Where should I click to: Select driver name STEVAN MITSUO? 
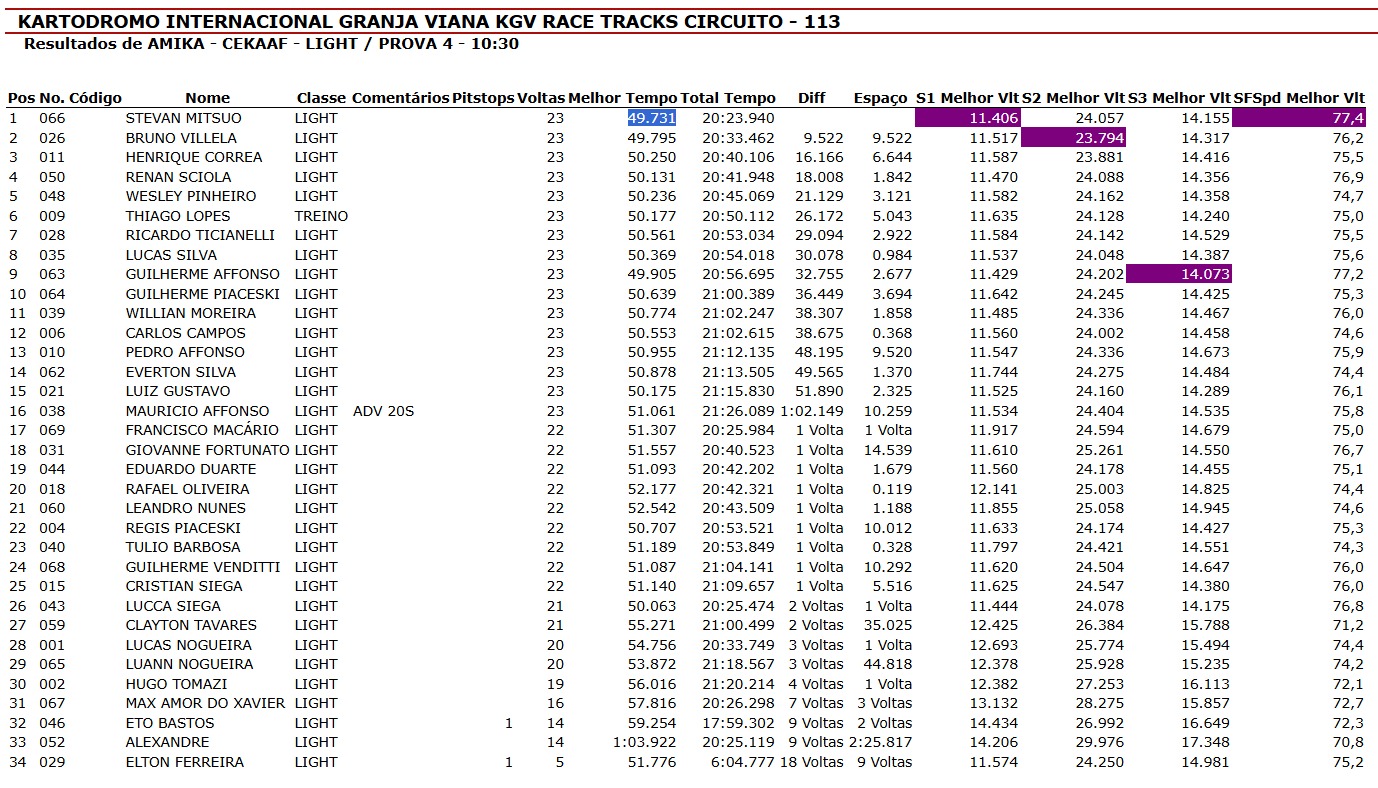point(183,118)
